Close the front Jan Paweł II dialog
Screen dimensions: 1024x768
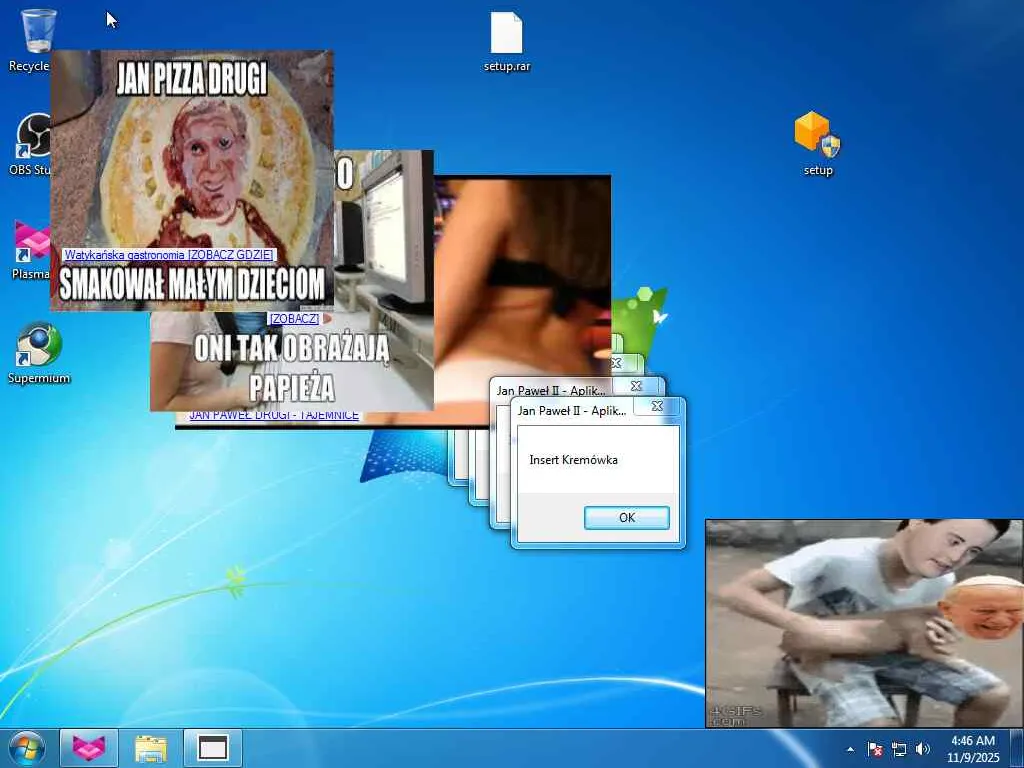pyautogui.click(x=658, y=406)
